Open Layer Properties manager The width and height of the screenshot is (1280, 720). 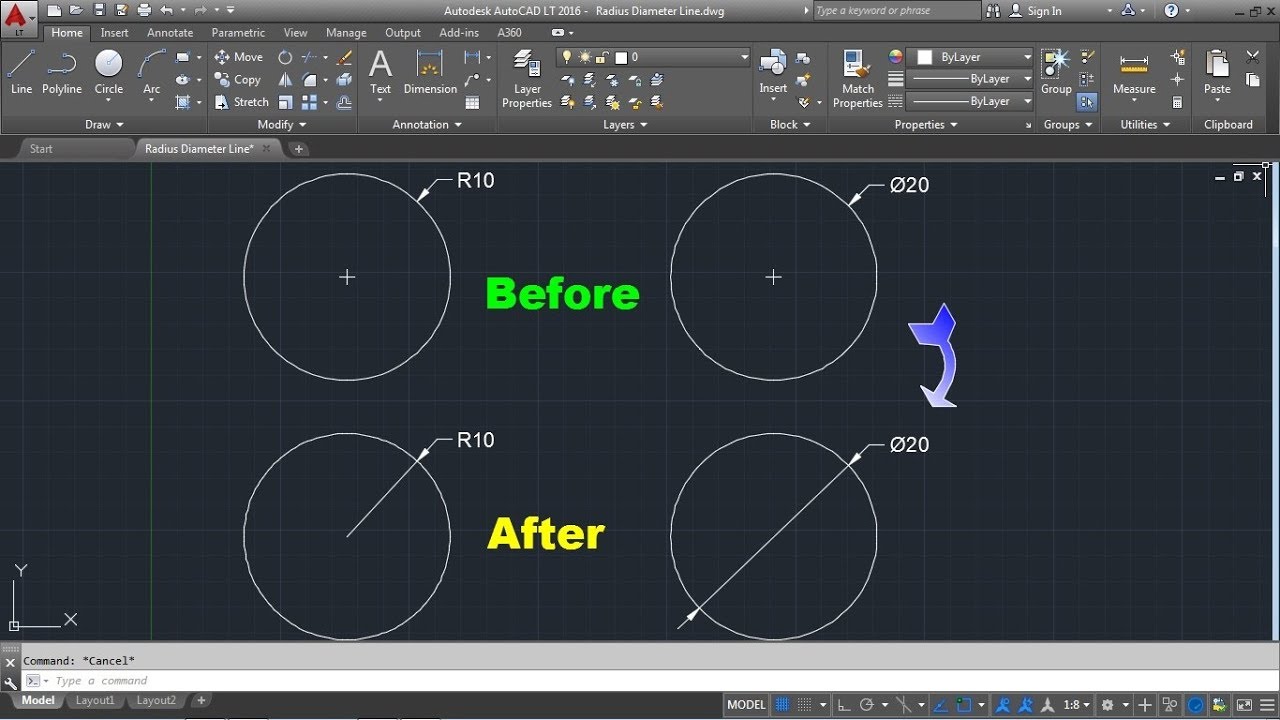click(x=527, y=79)
